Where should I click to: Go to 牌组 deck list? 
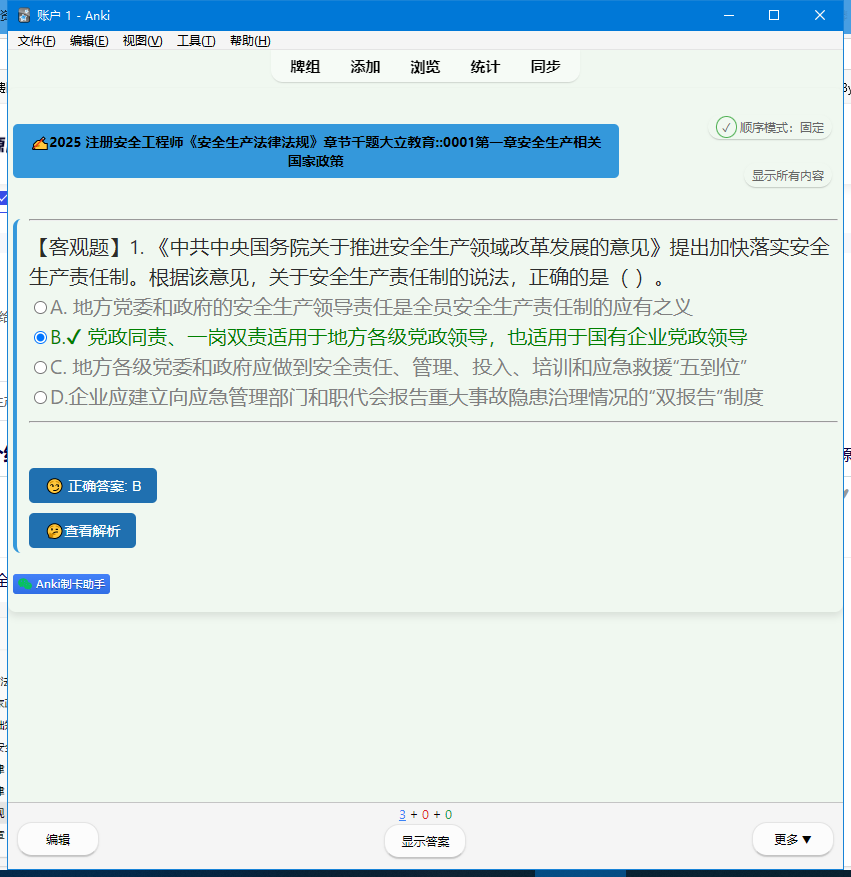(x=305, y=67)
